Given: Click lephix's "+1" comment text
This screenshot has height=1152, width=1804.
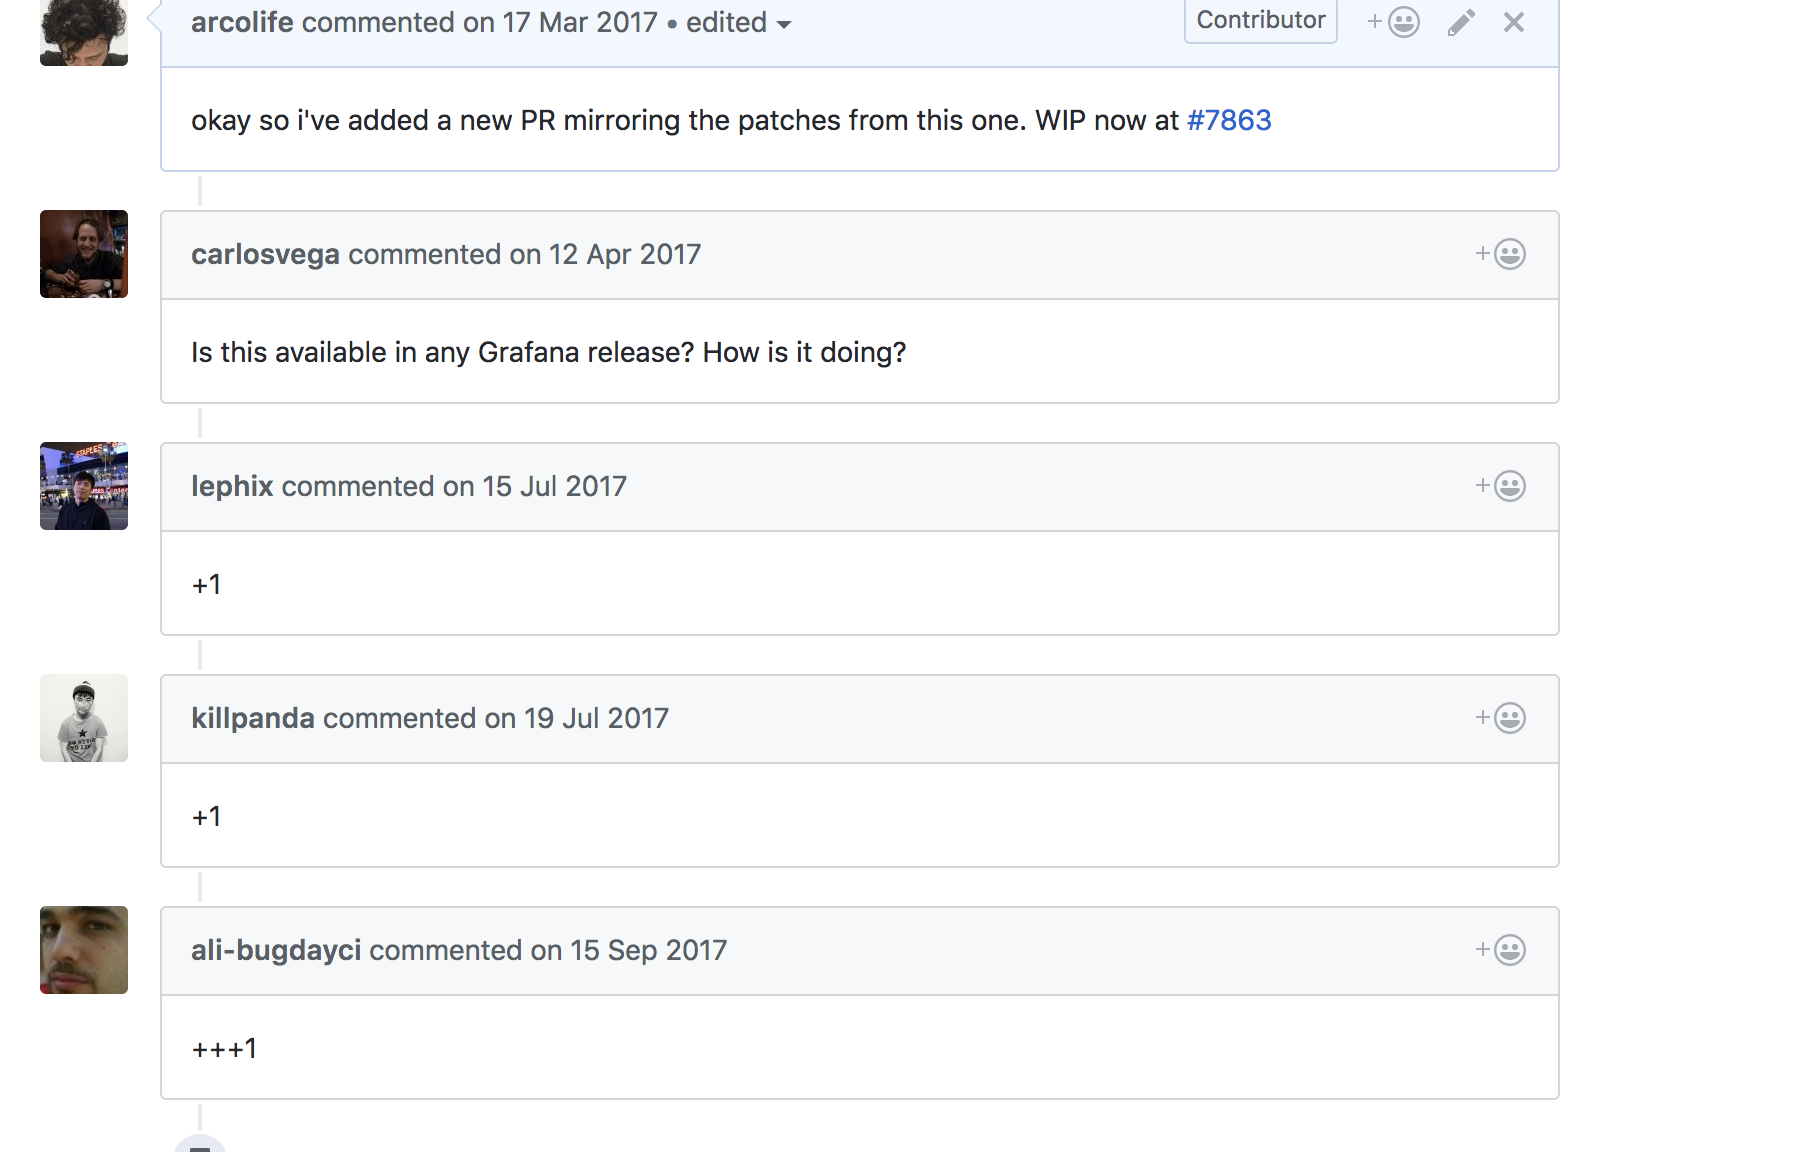Looking at the screenshot, I should 206,584.
